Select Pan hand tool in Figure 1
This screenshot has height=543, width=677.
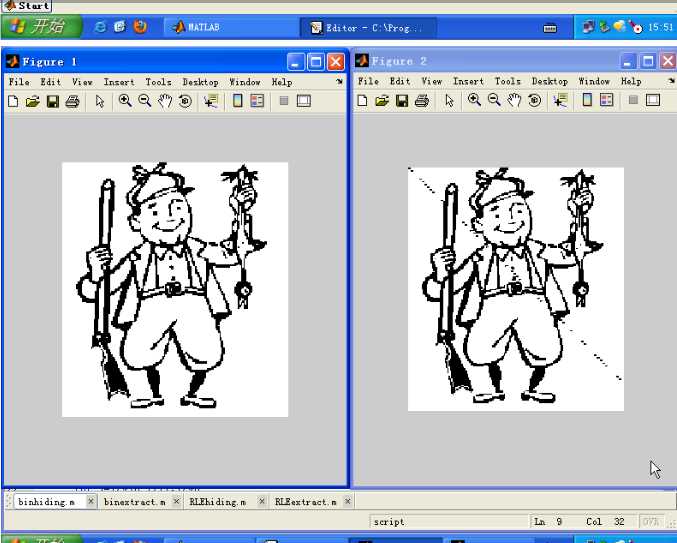click(x=165, y=101)
